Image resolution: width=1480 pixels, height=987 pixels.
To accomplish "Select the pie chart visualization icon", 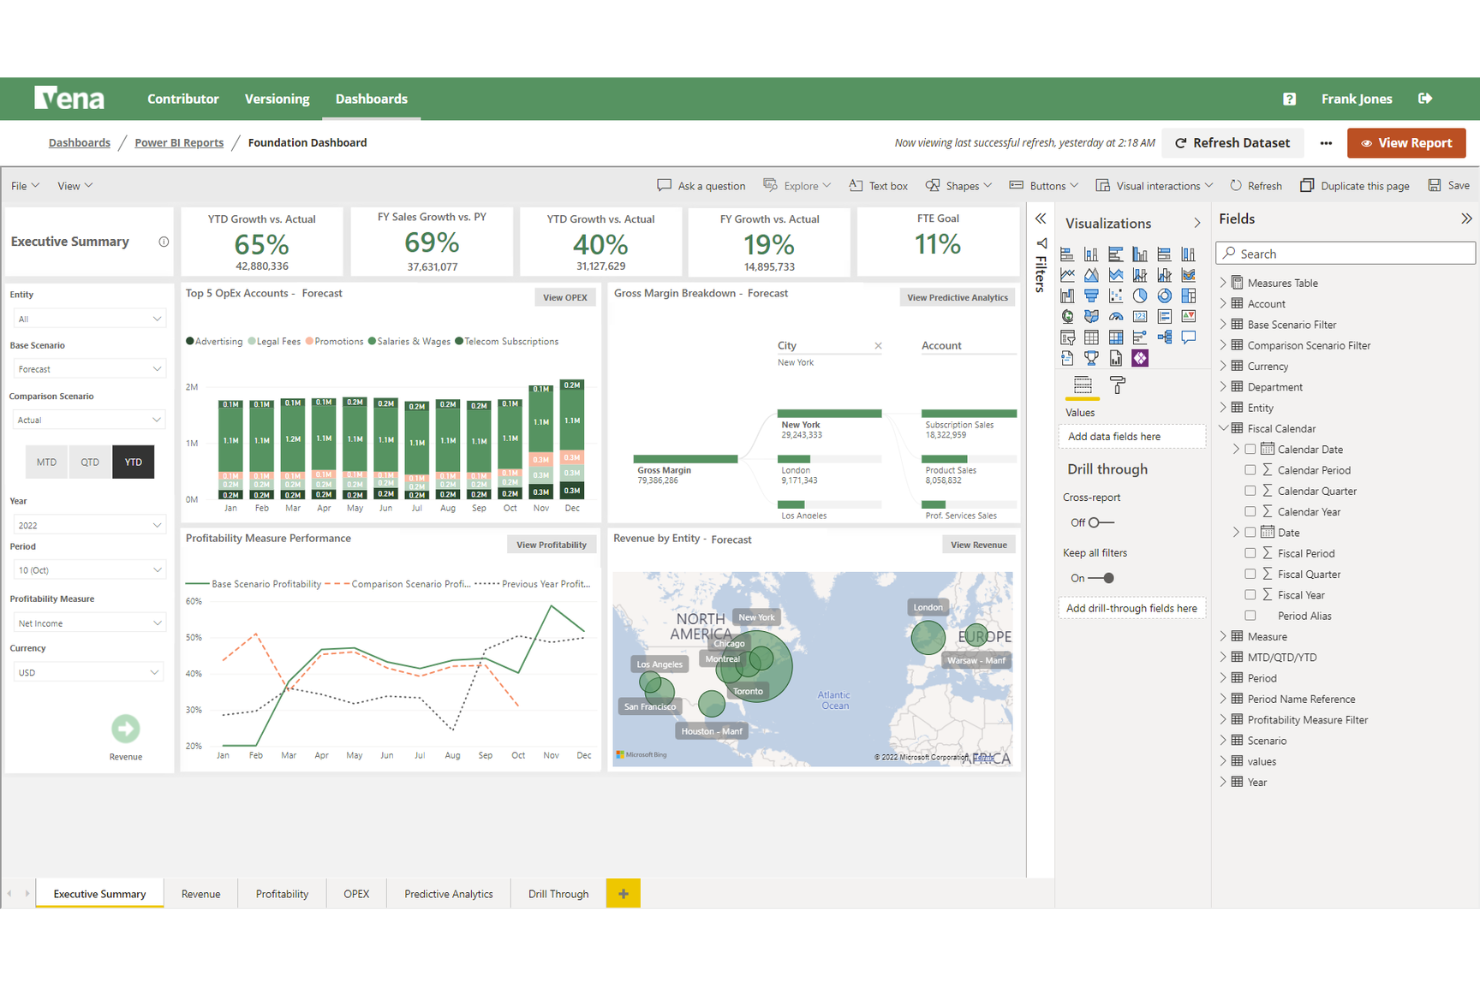I will [1140, 296].
